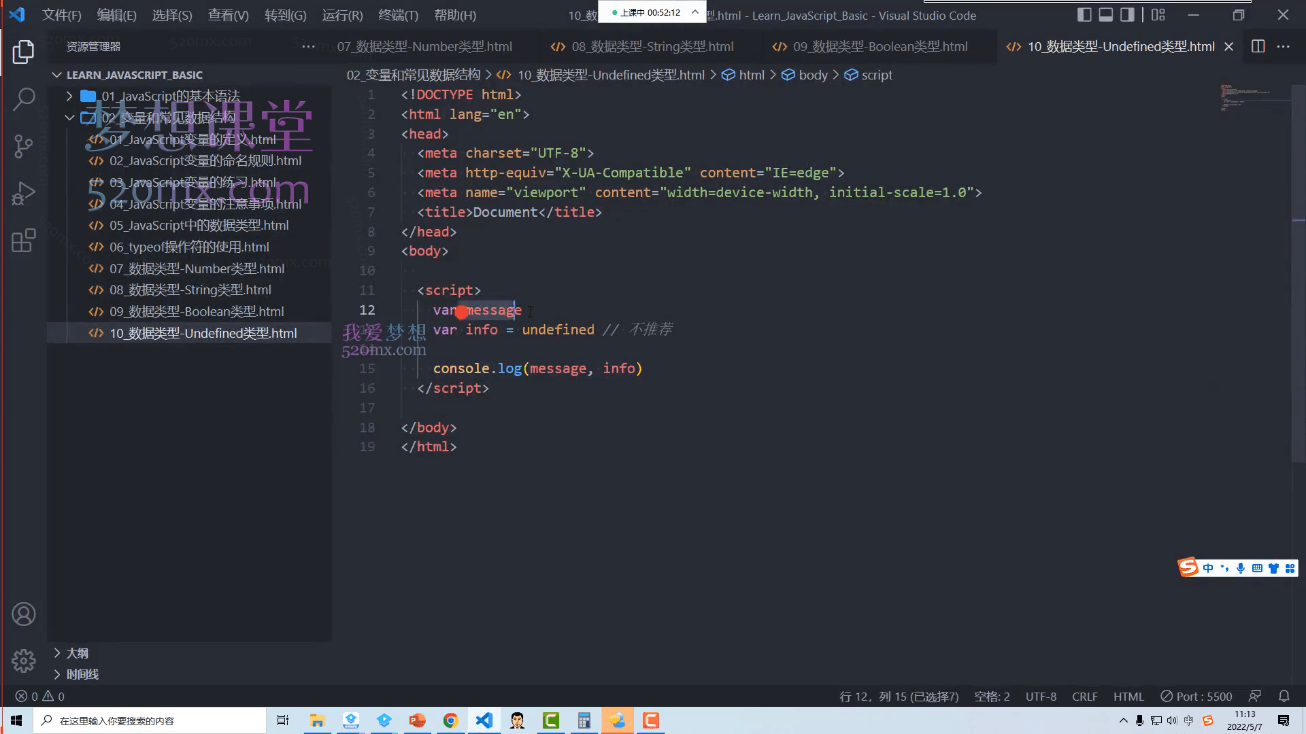Open the Run and Debug view
This screenshot has width=1306, height=734.
pyautogui.click(x=23, y=194)
